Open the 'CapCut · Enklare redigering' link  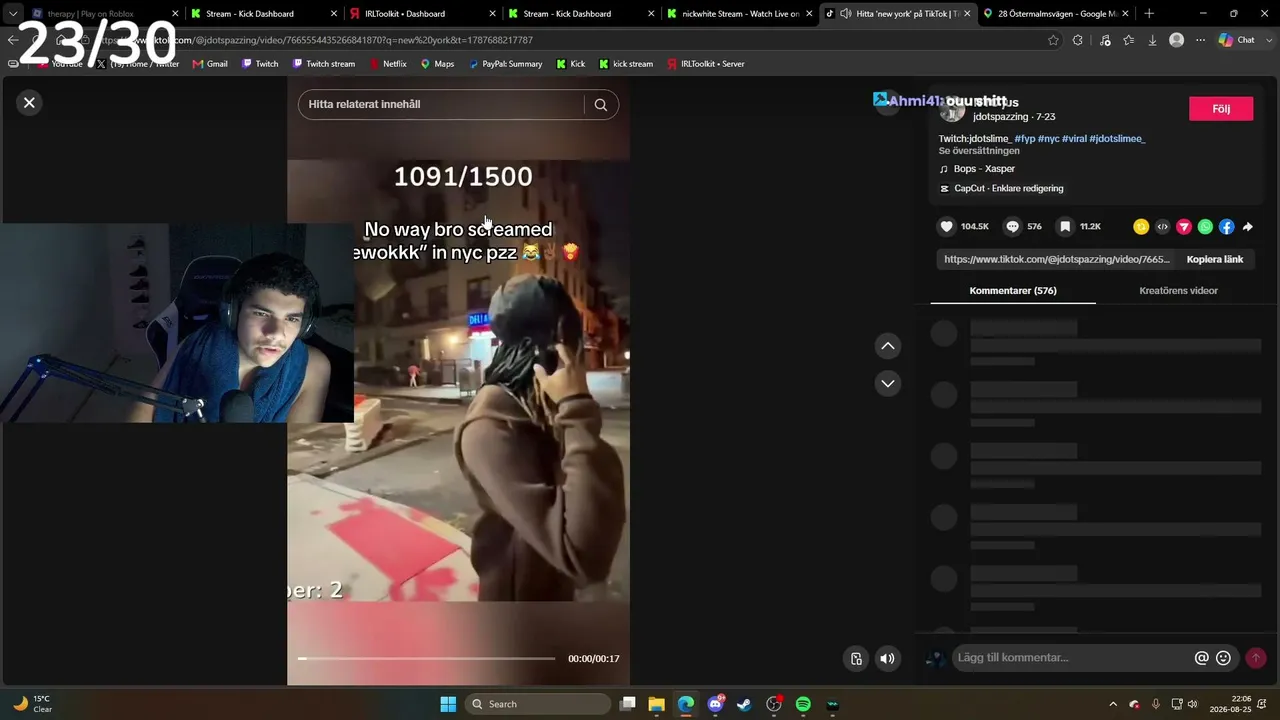1001,189
